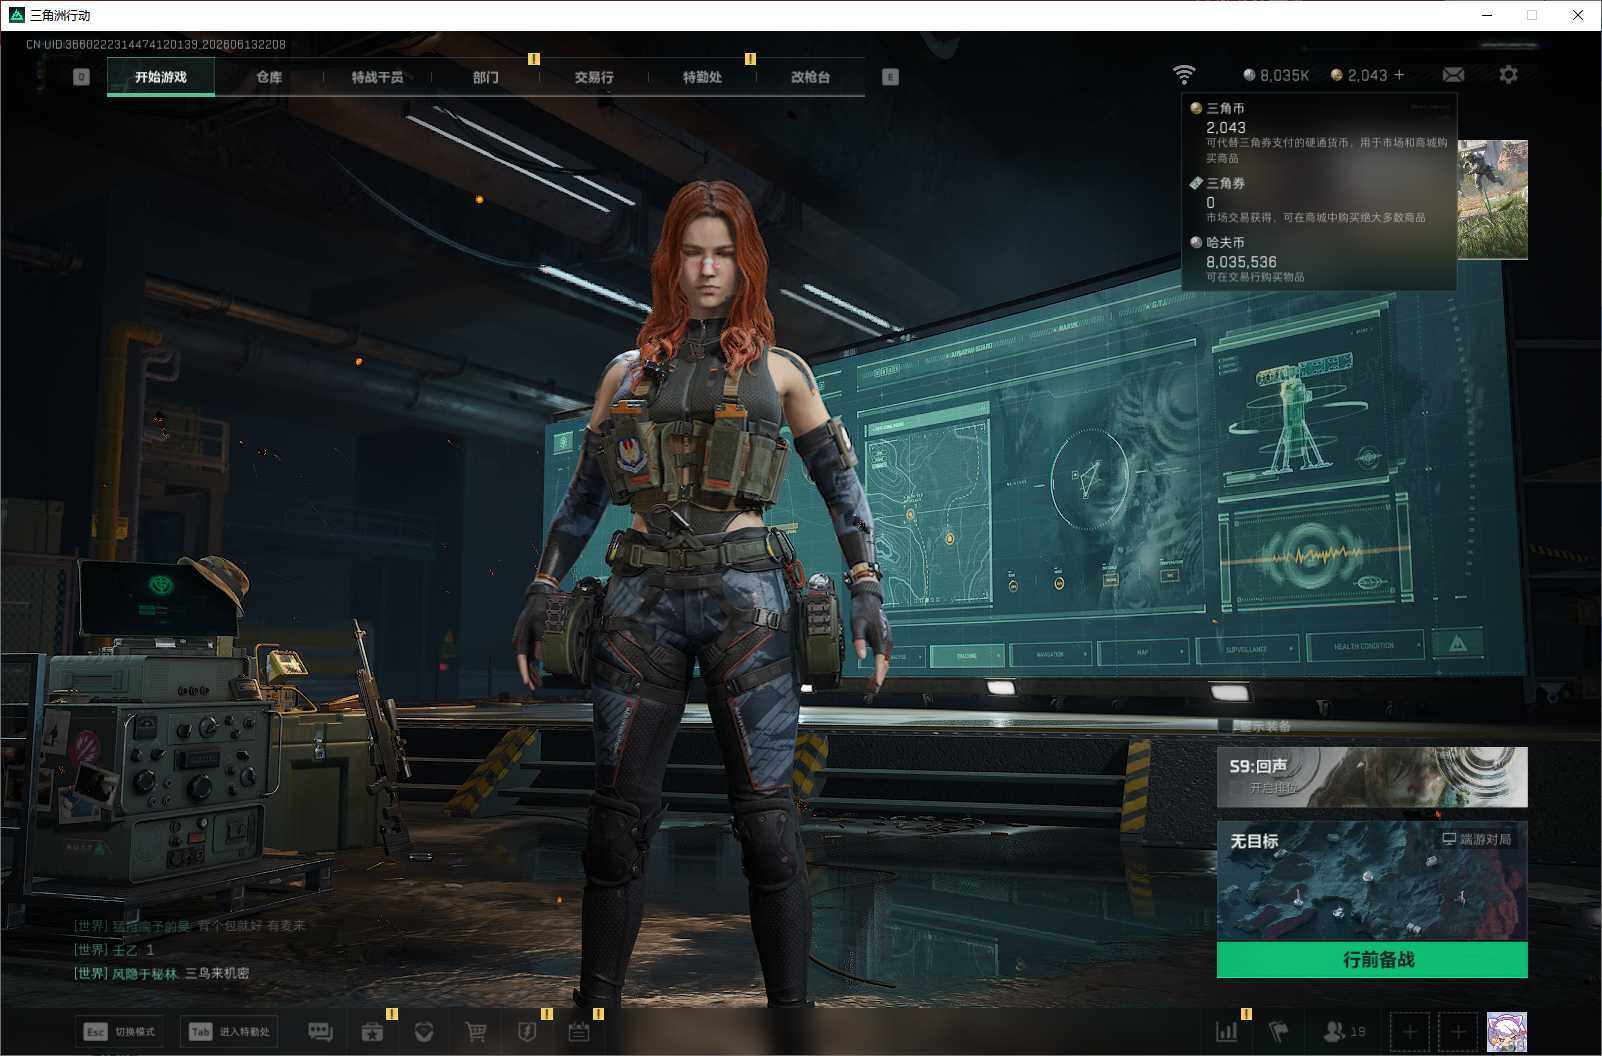Open the lightning shield badge icon
Image resolution: width=1602 pixels, height=1056 pixels.
527,1031
